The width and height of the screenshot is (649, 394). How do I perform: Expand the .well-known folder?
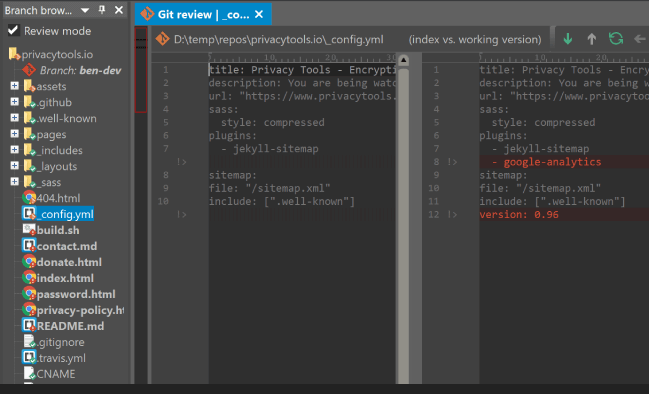coord(14,118)
